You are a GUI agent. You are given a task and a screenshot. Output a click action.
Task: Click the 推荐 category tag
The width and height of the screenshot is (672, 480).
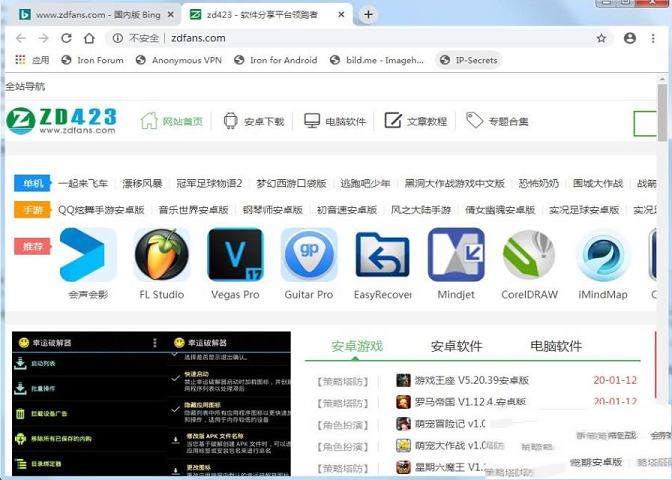click(33, 246)
